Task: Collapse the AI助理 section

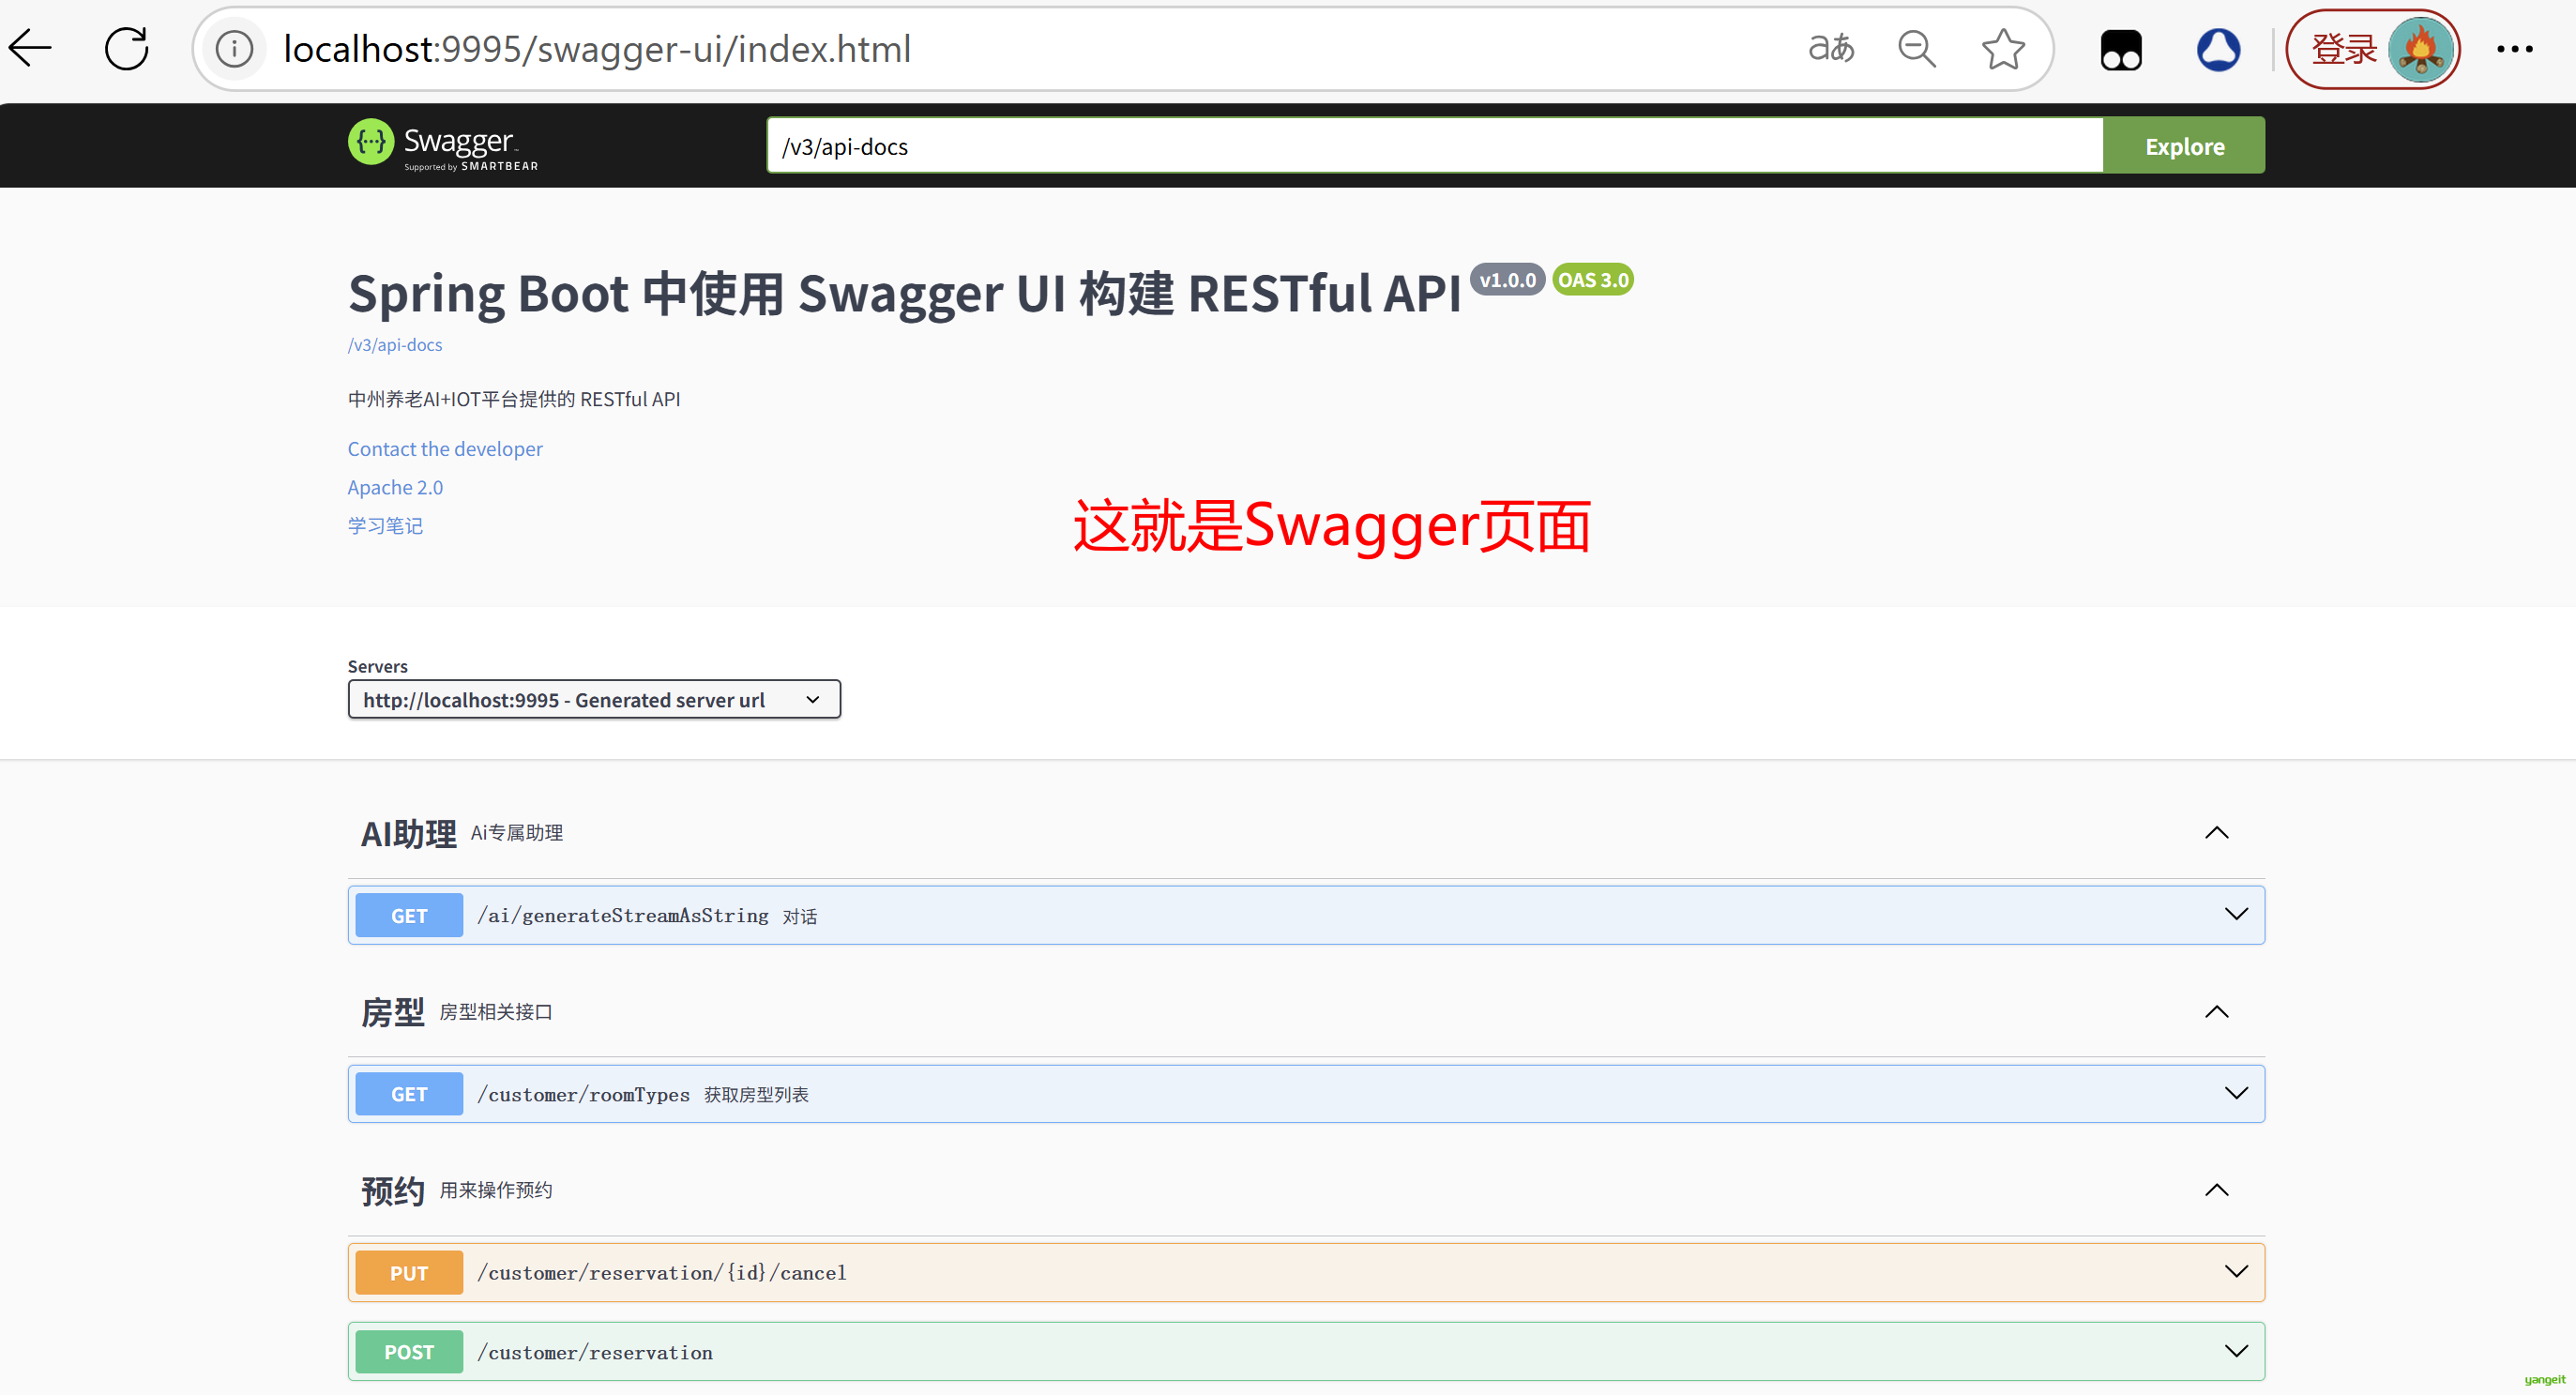Action: pyautogui.click(x=2216, y=833)
